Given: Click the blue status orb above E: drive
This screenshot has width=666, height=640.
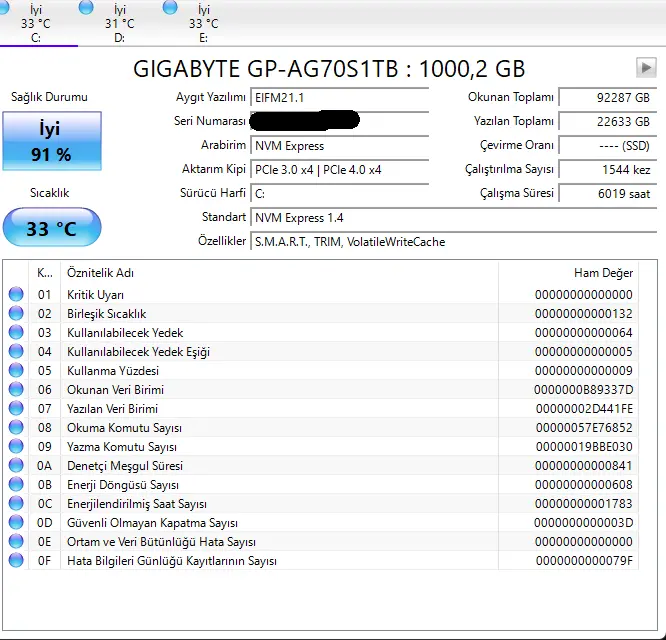Looking at the screenshot, I should click(x=170, y=7).
